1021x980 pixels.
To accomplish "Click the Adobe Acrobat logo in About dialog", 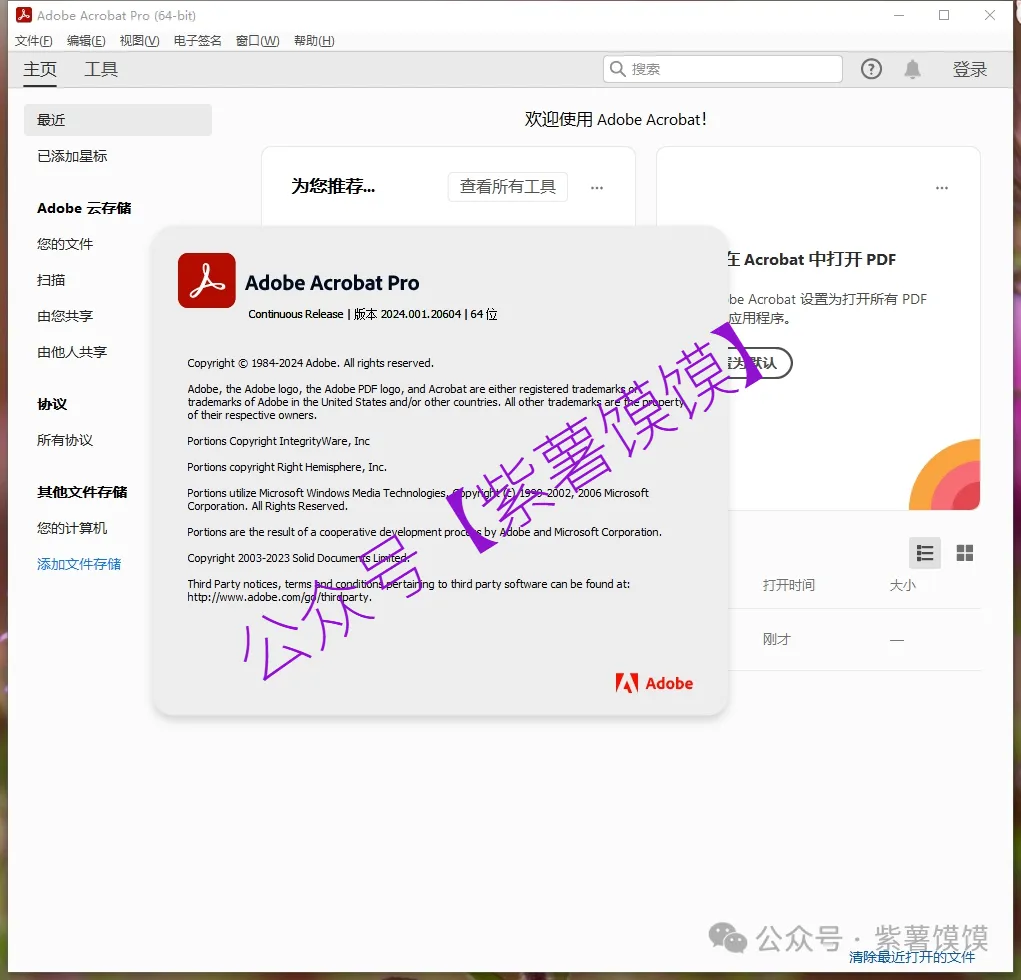I will 206,280.
